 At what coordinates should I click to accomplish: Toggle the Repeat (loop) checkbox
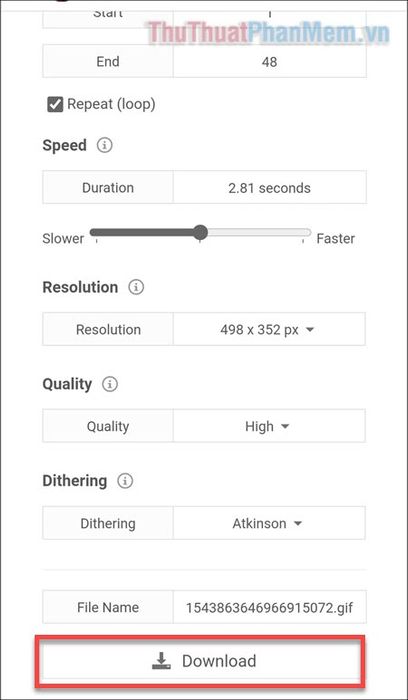pyautogui.click(x=55, y=105)
